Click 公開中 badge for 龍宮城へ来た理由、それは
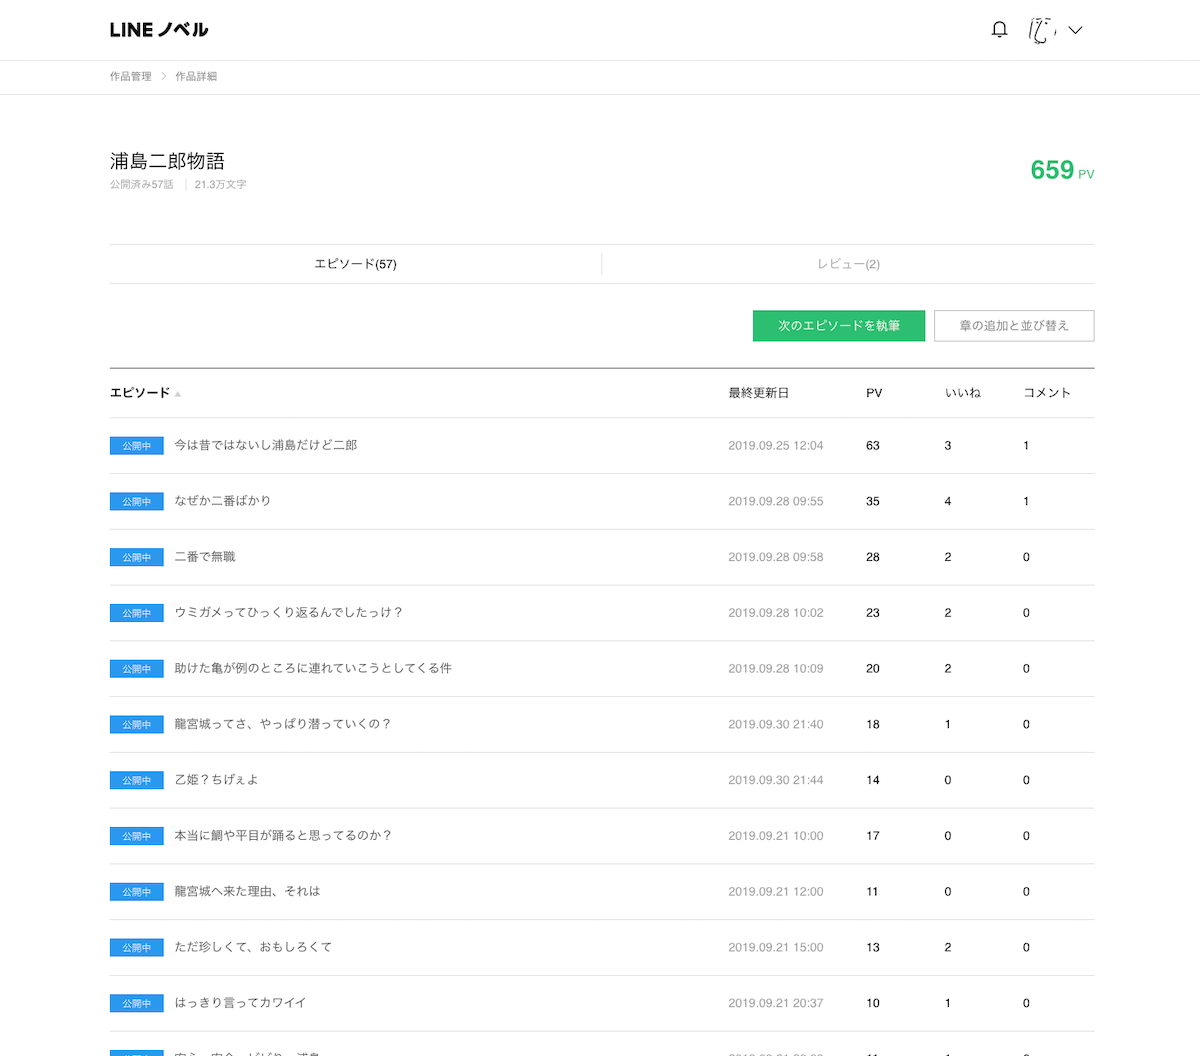Screen dimensions: 1200x1056 [136, 892]
